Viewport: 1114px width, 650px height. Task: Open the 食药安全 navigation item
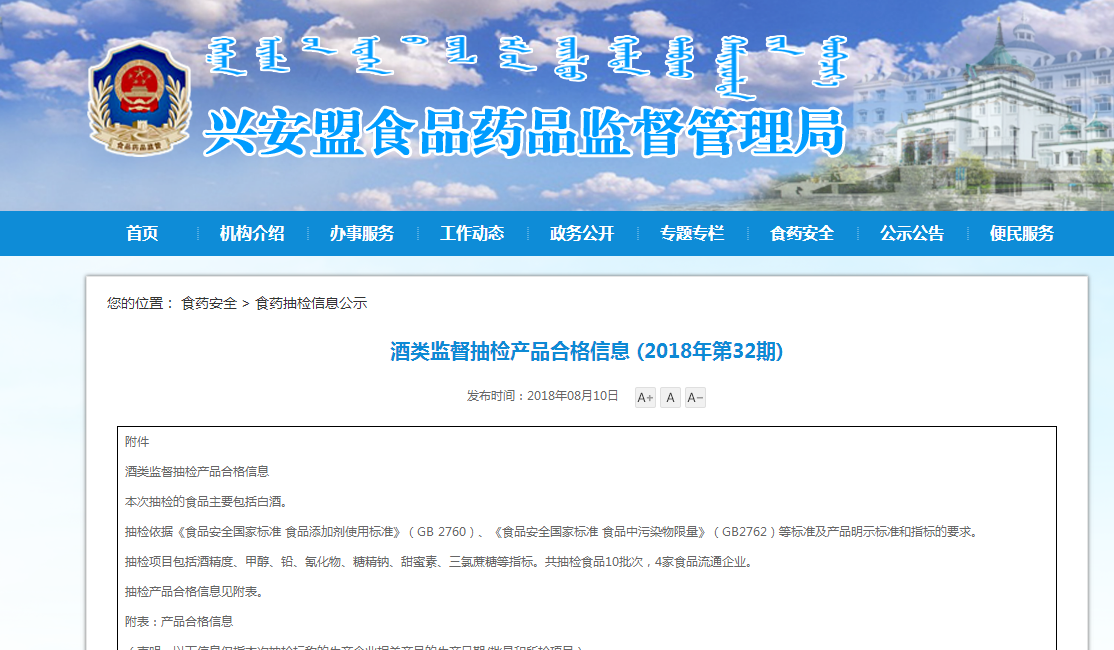pos(802,233)
